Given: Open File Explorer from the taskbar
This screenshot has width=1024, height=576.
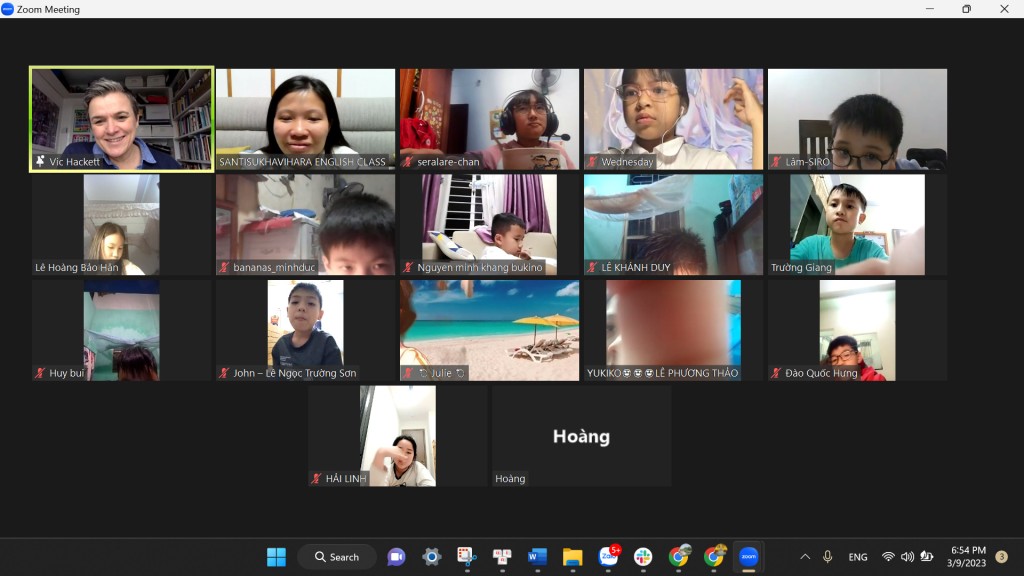Looking at the screenshot, I should (x=572, y=557).
